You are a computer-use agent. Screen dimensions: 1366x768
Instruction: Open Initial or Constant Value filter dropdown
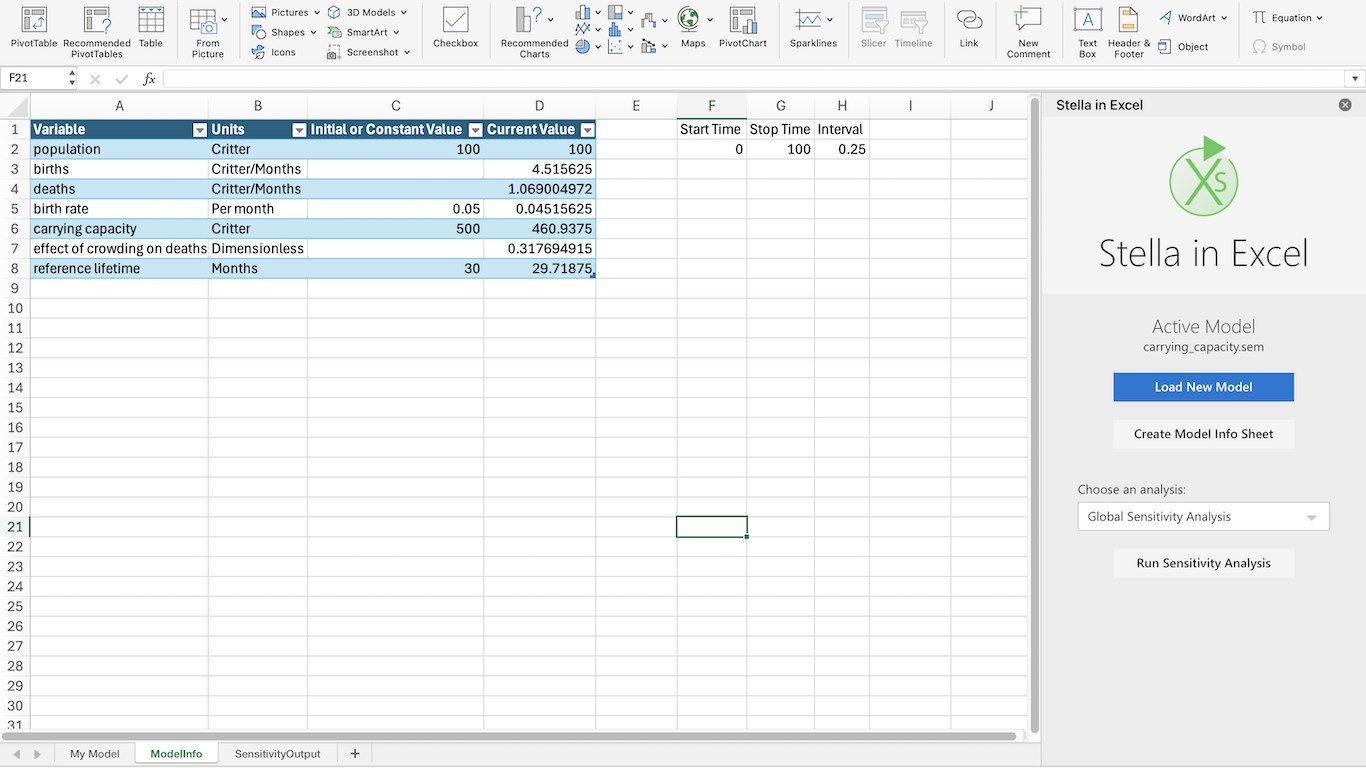pos(476,130)
